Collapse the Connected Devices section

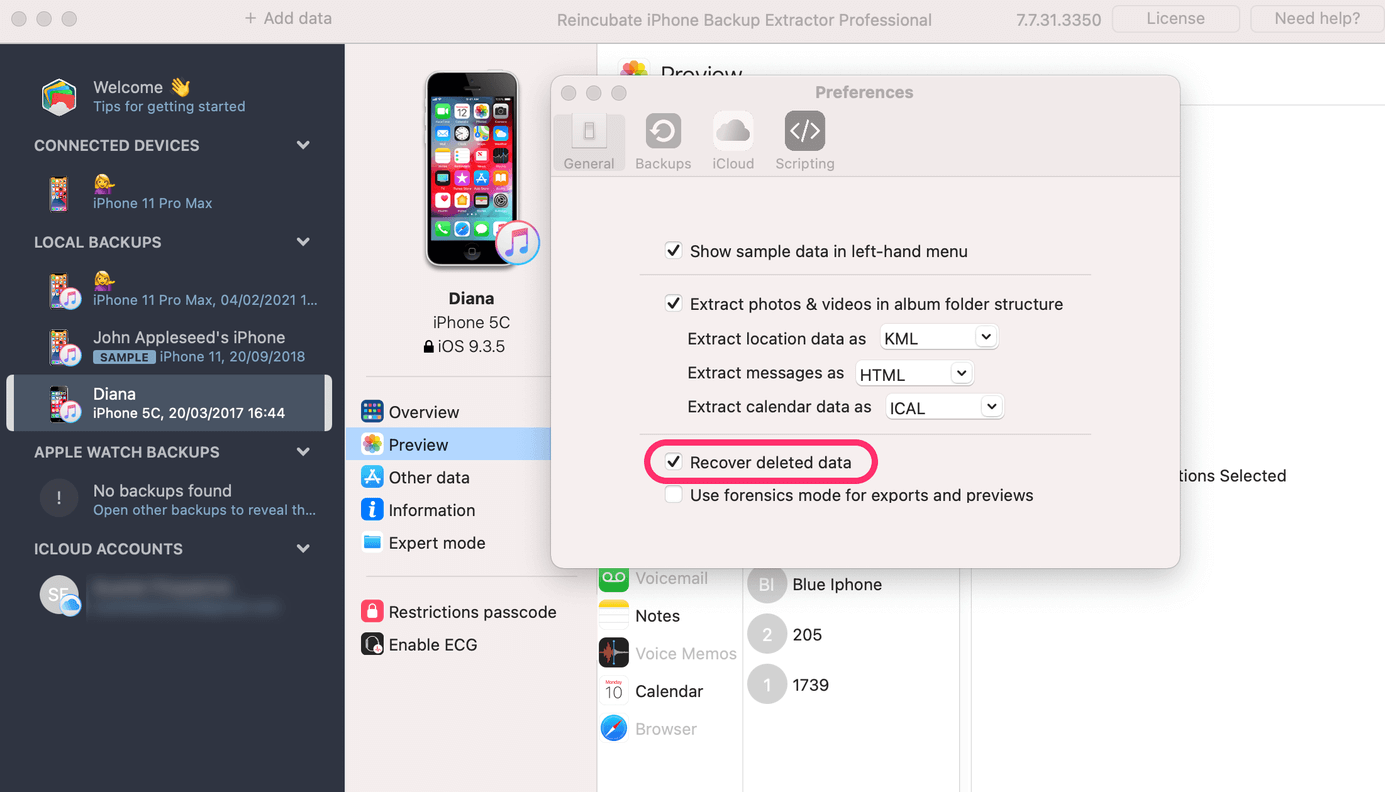303,145
